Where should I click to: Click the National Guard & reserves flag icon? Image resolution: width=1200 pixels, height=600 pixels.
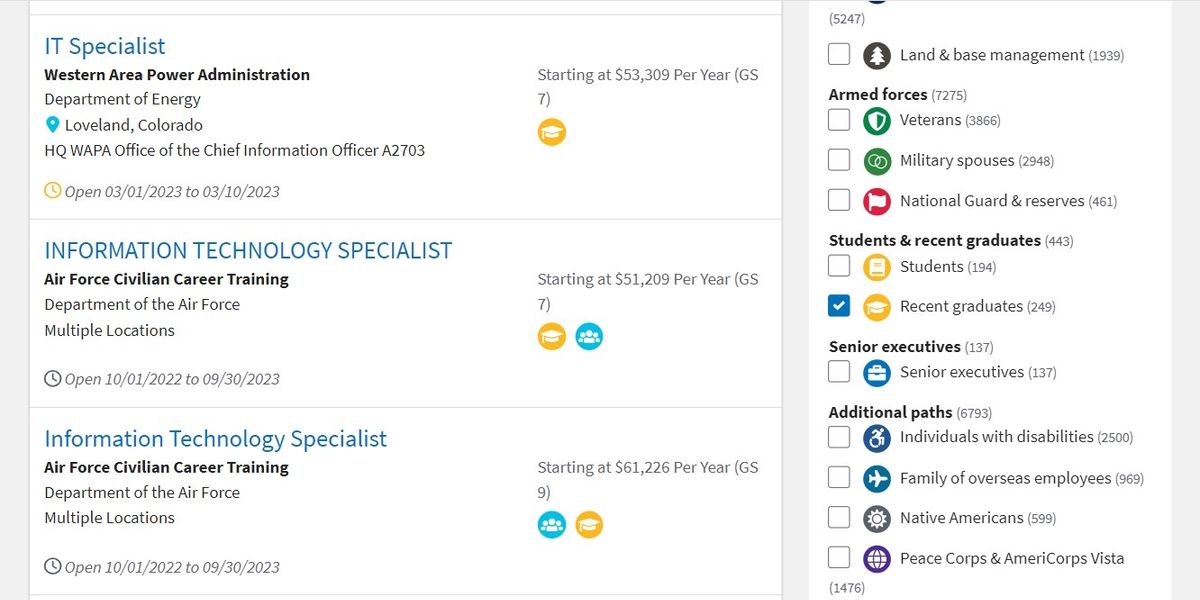point(876,200)
